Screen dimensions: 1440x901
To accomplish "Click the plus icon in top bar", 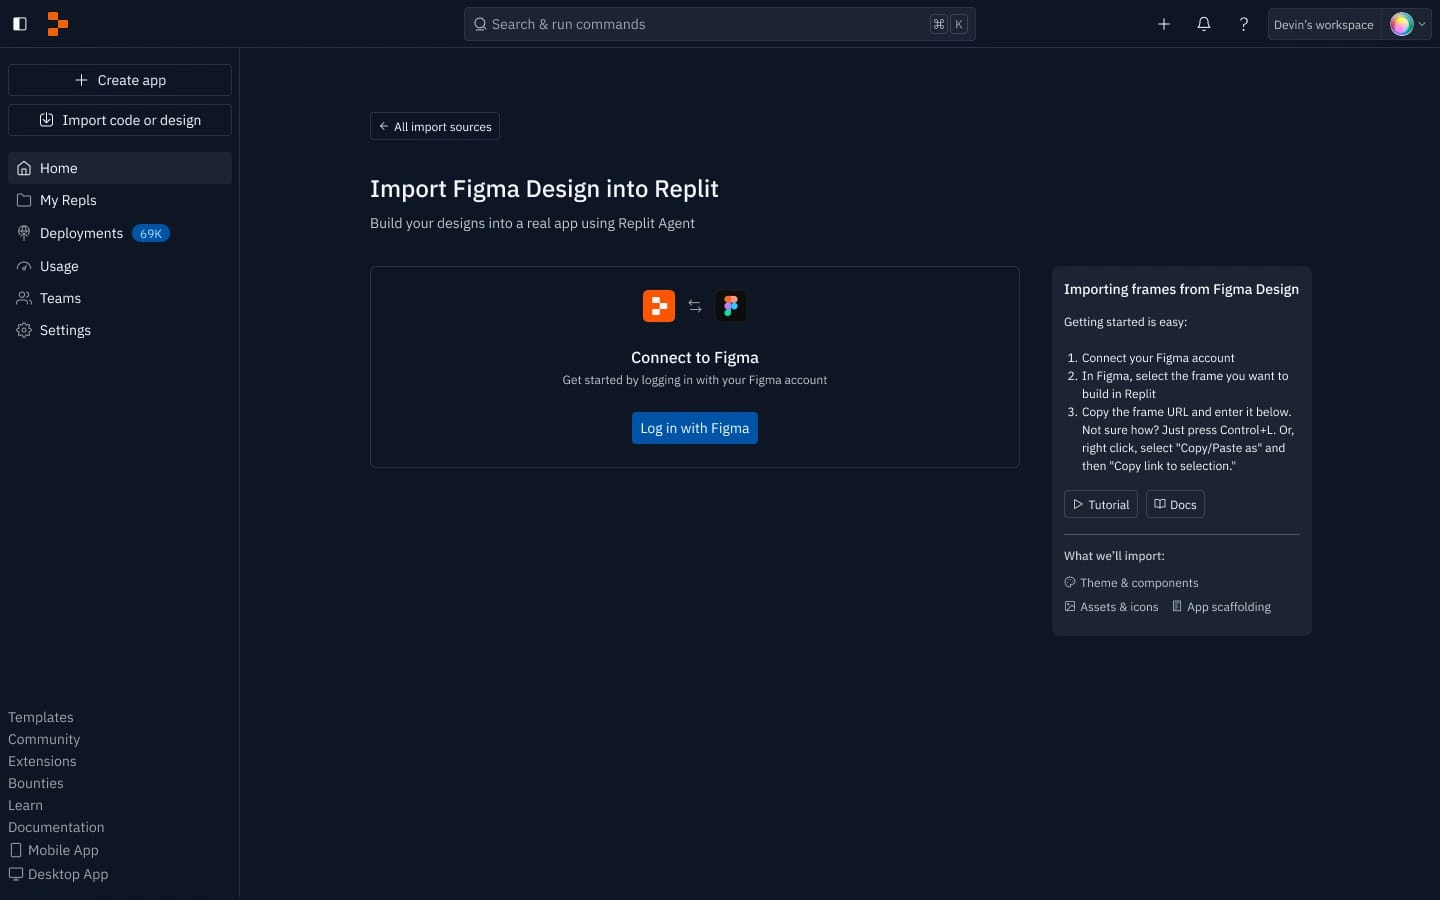I will tap(1164, 24).
